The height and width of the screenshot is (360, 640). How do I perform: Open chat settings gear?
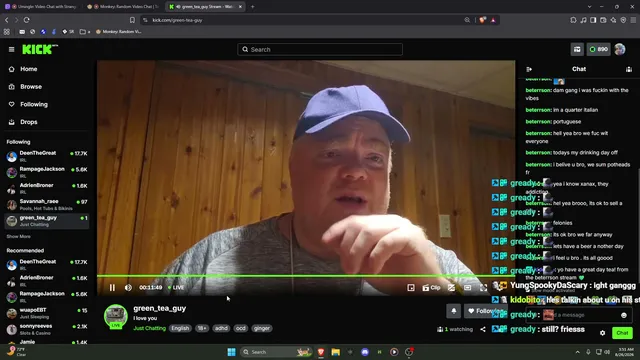tap(602, 333)
